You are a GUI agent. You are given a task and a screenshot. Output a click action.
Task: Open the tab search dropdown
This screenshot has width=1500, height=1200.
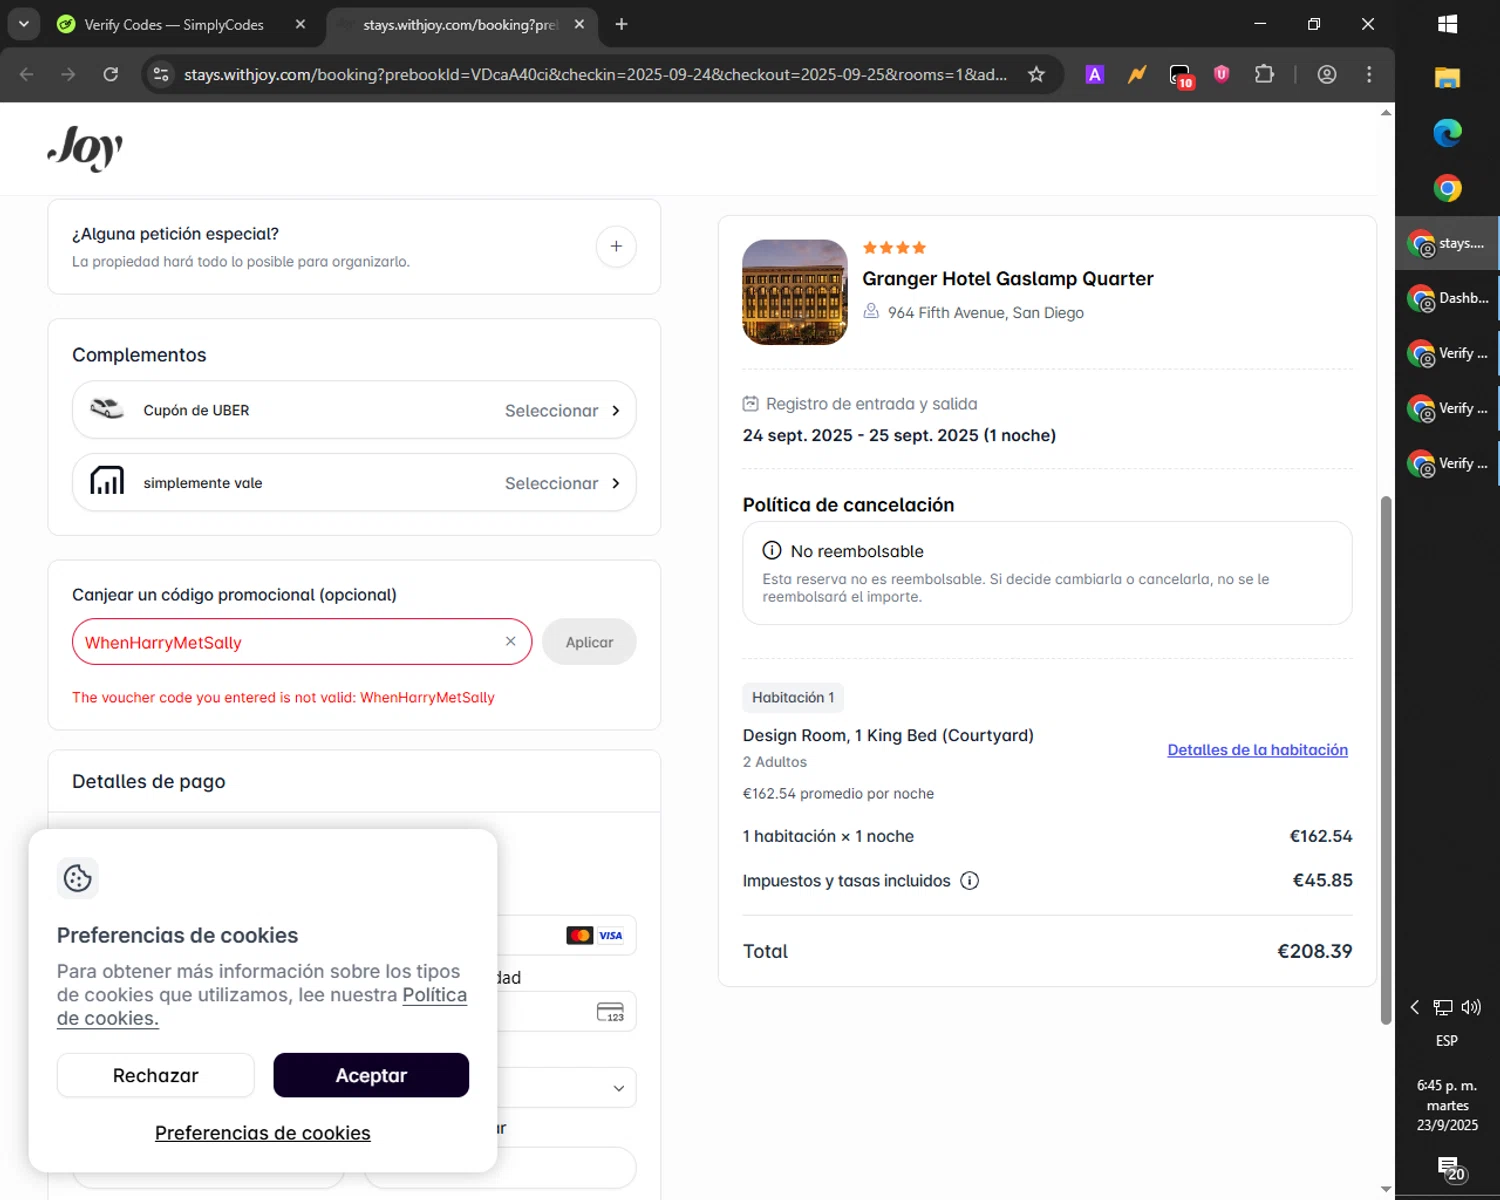click(x=23, y=24)
